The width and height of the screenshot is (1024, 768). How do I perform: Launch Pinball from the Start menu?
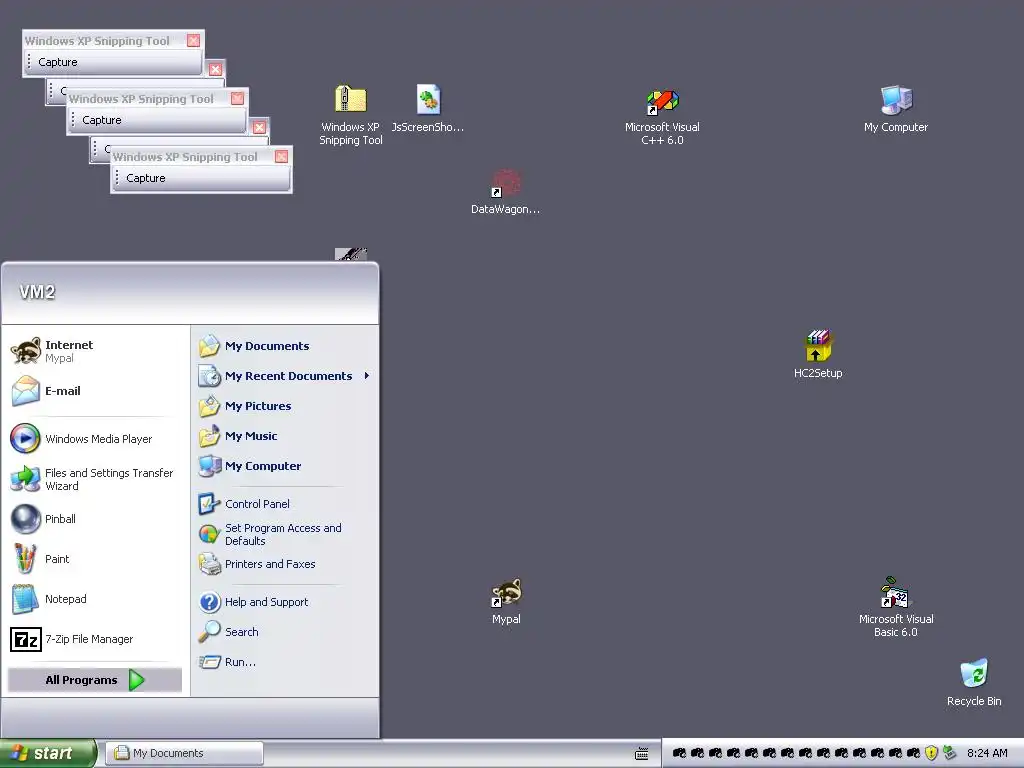(96, 519)
